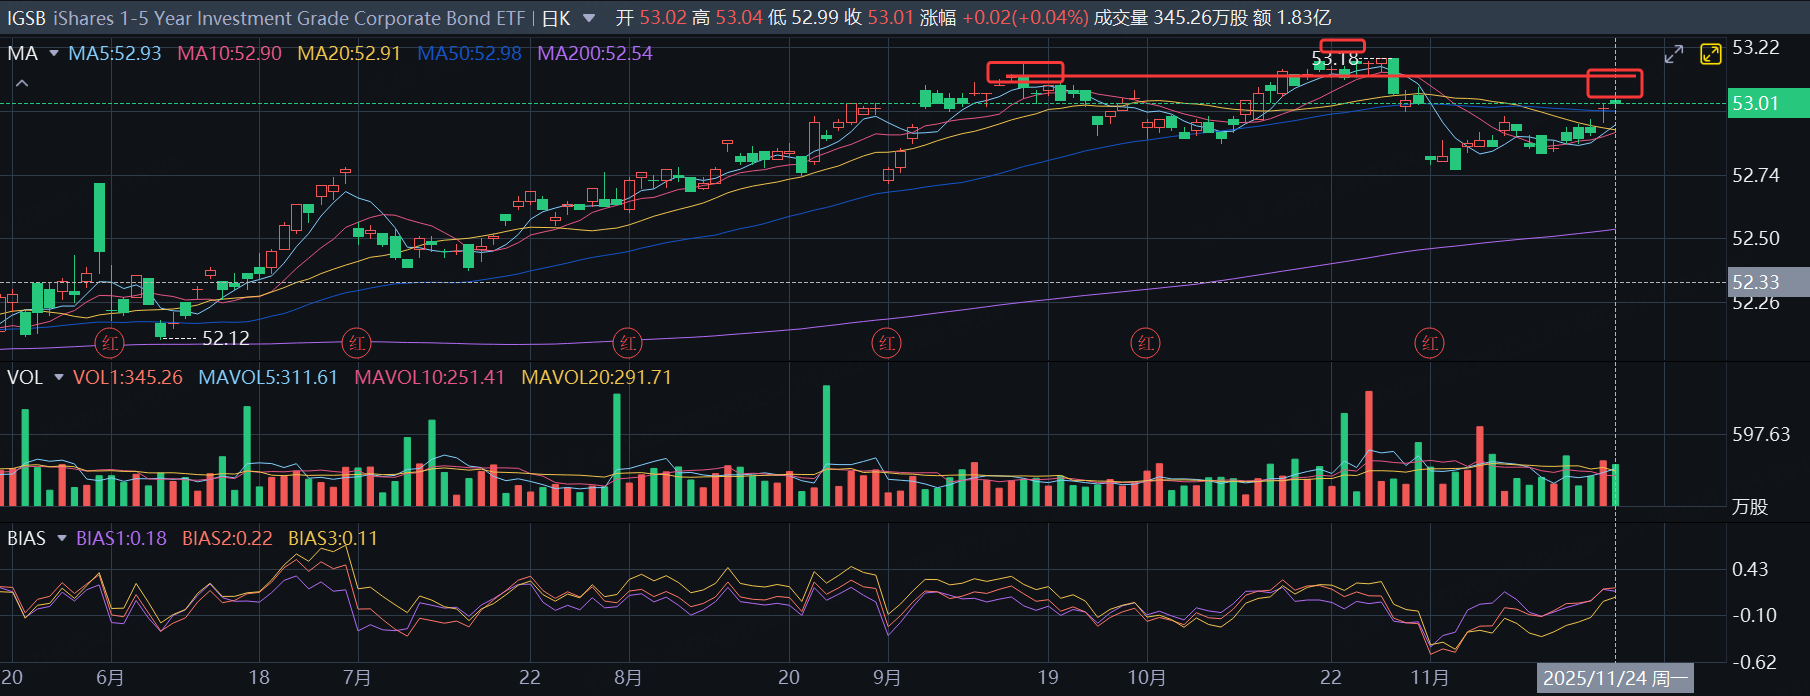Click the 低 52.99 low price value
The image size is (1810, 696).
803,18
